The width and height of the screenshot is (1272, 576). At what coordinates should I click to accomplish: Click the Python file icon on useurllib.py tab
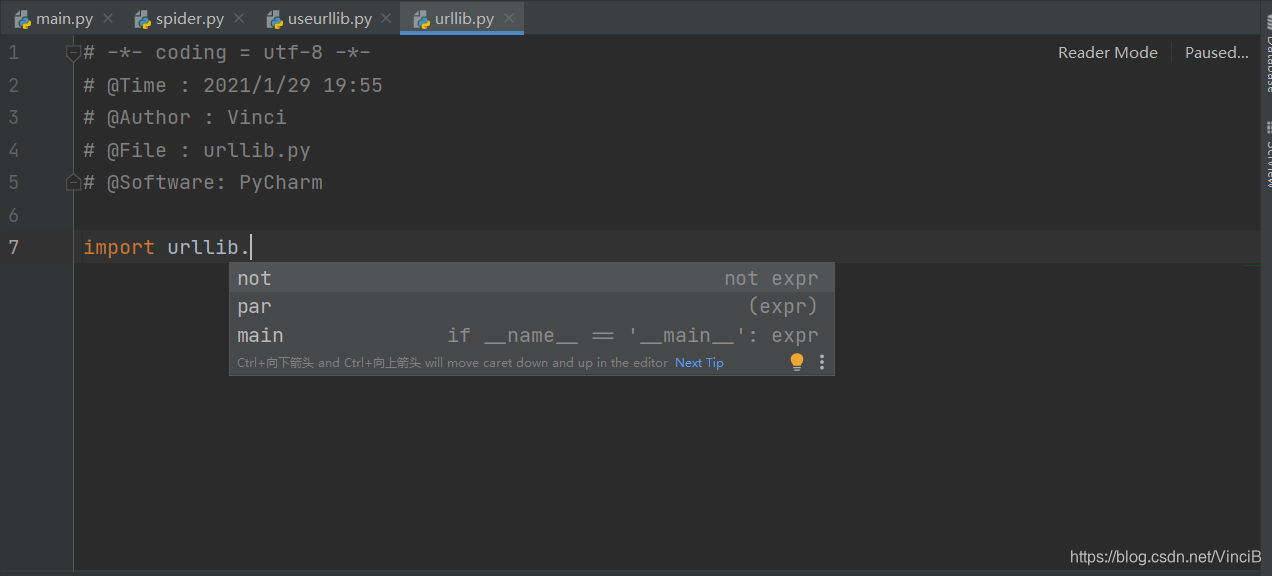274,19
